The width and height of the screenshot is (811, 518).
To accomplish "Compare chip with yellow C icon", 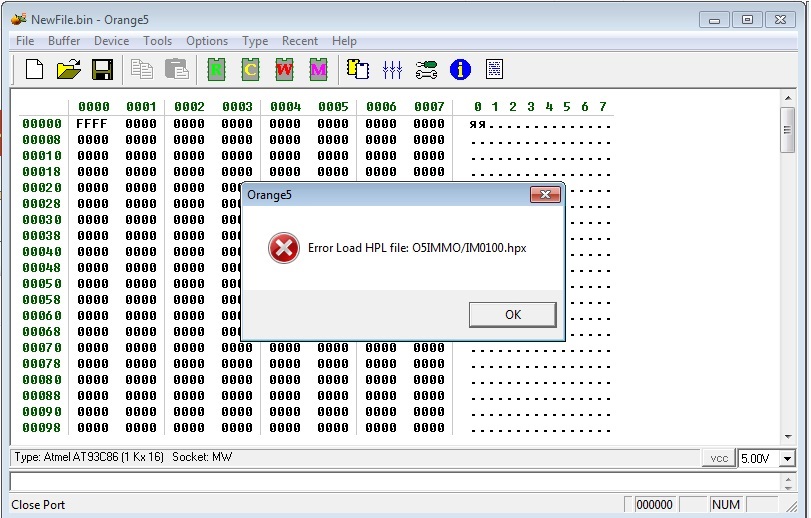I will 250,69.
